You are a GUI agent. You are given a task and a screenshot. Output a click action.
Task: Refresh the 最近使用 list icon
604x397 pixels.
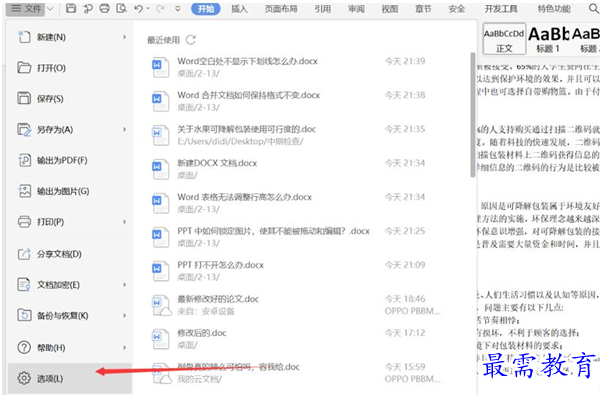191,39
